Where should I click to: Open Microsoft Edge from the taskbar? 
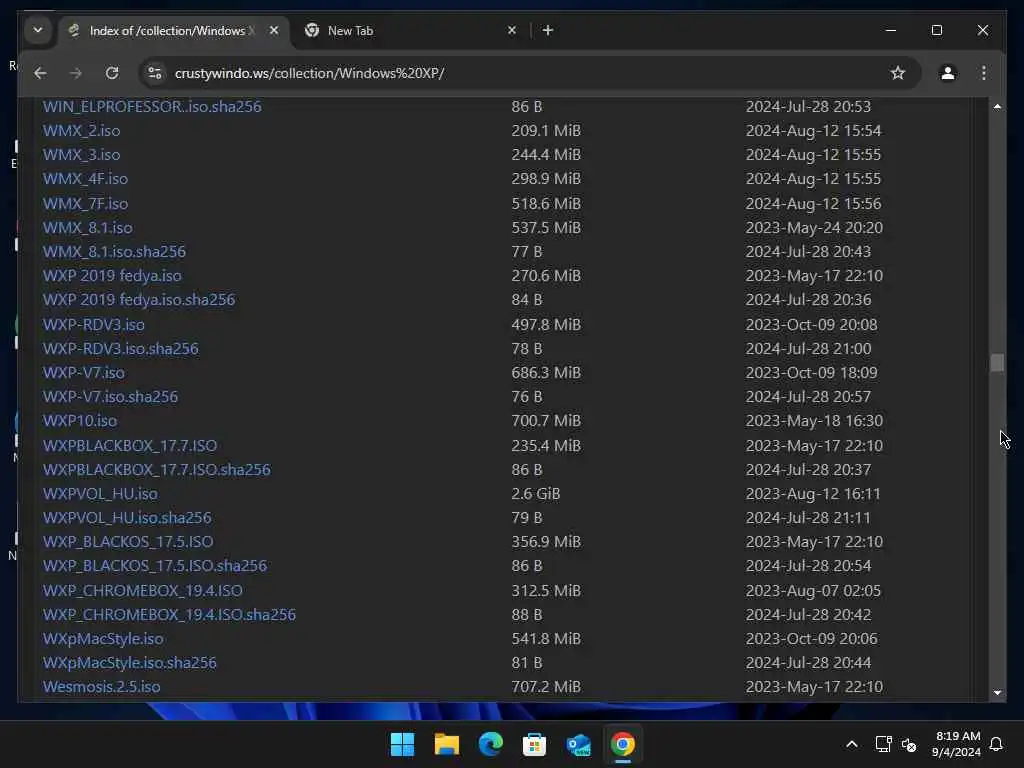click(490, 744)
